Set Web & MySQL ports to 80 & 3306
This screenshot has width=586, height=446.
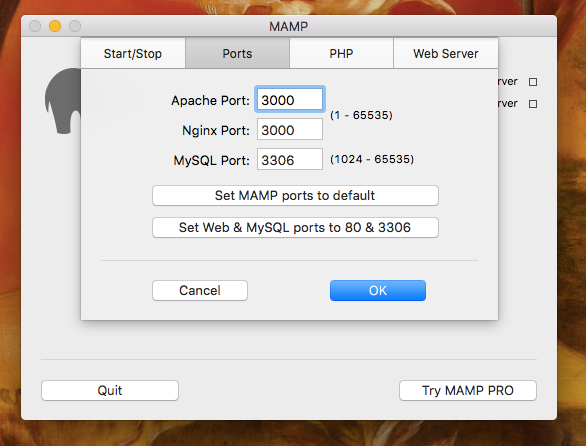pyautogui.click(x=295, y=227)
